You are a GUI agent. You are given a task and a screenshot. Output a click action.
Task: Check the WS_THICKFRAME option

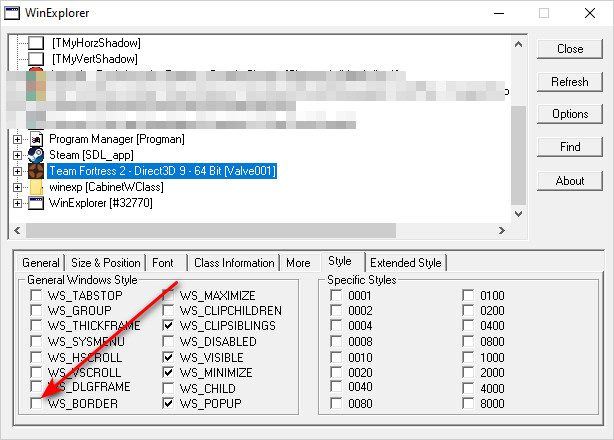point(36,326)
